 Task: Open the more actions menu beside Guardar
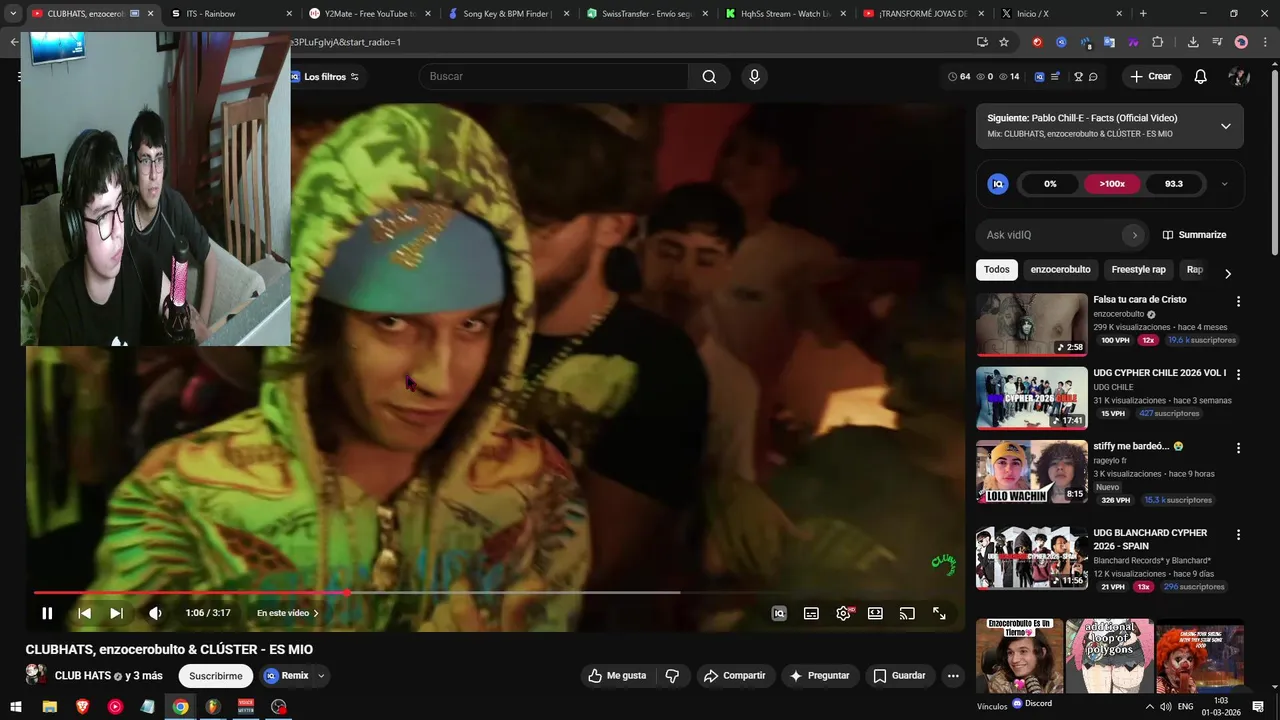pyautogui.click(x=953, y=676)
